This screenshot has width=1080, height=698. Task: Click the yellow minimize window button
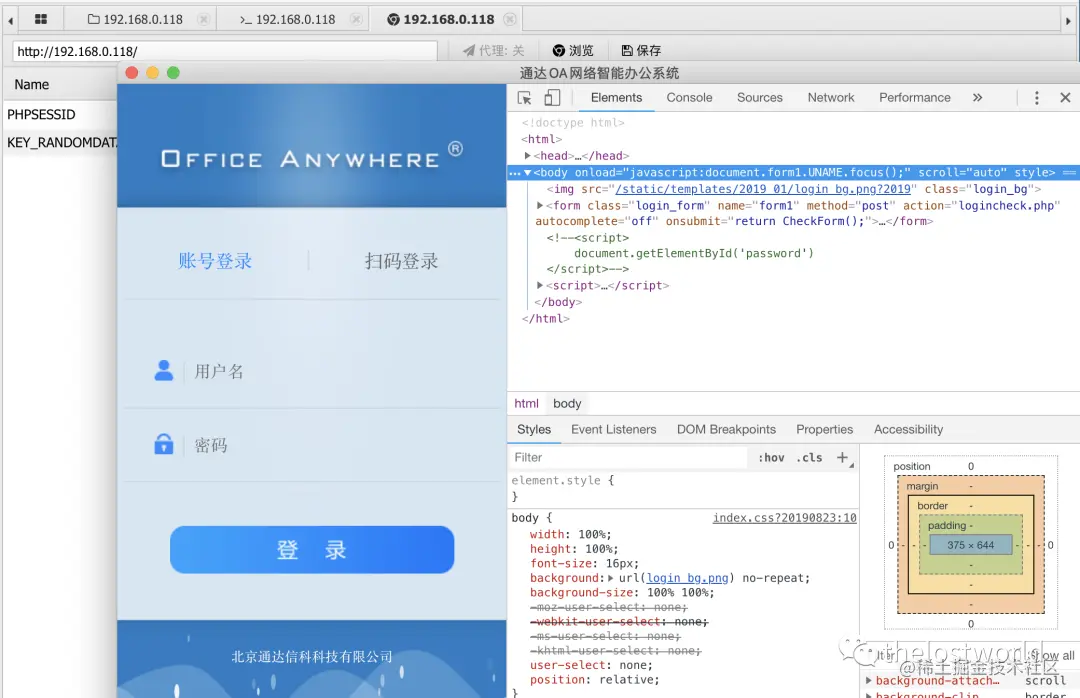click(x=153, y=73)
